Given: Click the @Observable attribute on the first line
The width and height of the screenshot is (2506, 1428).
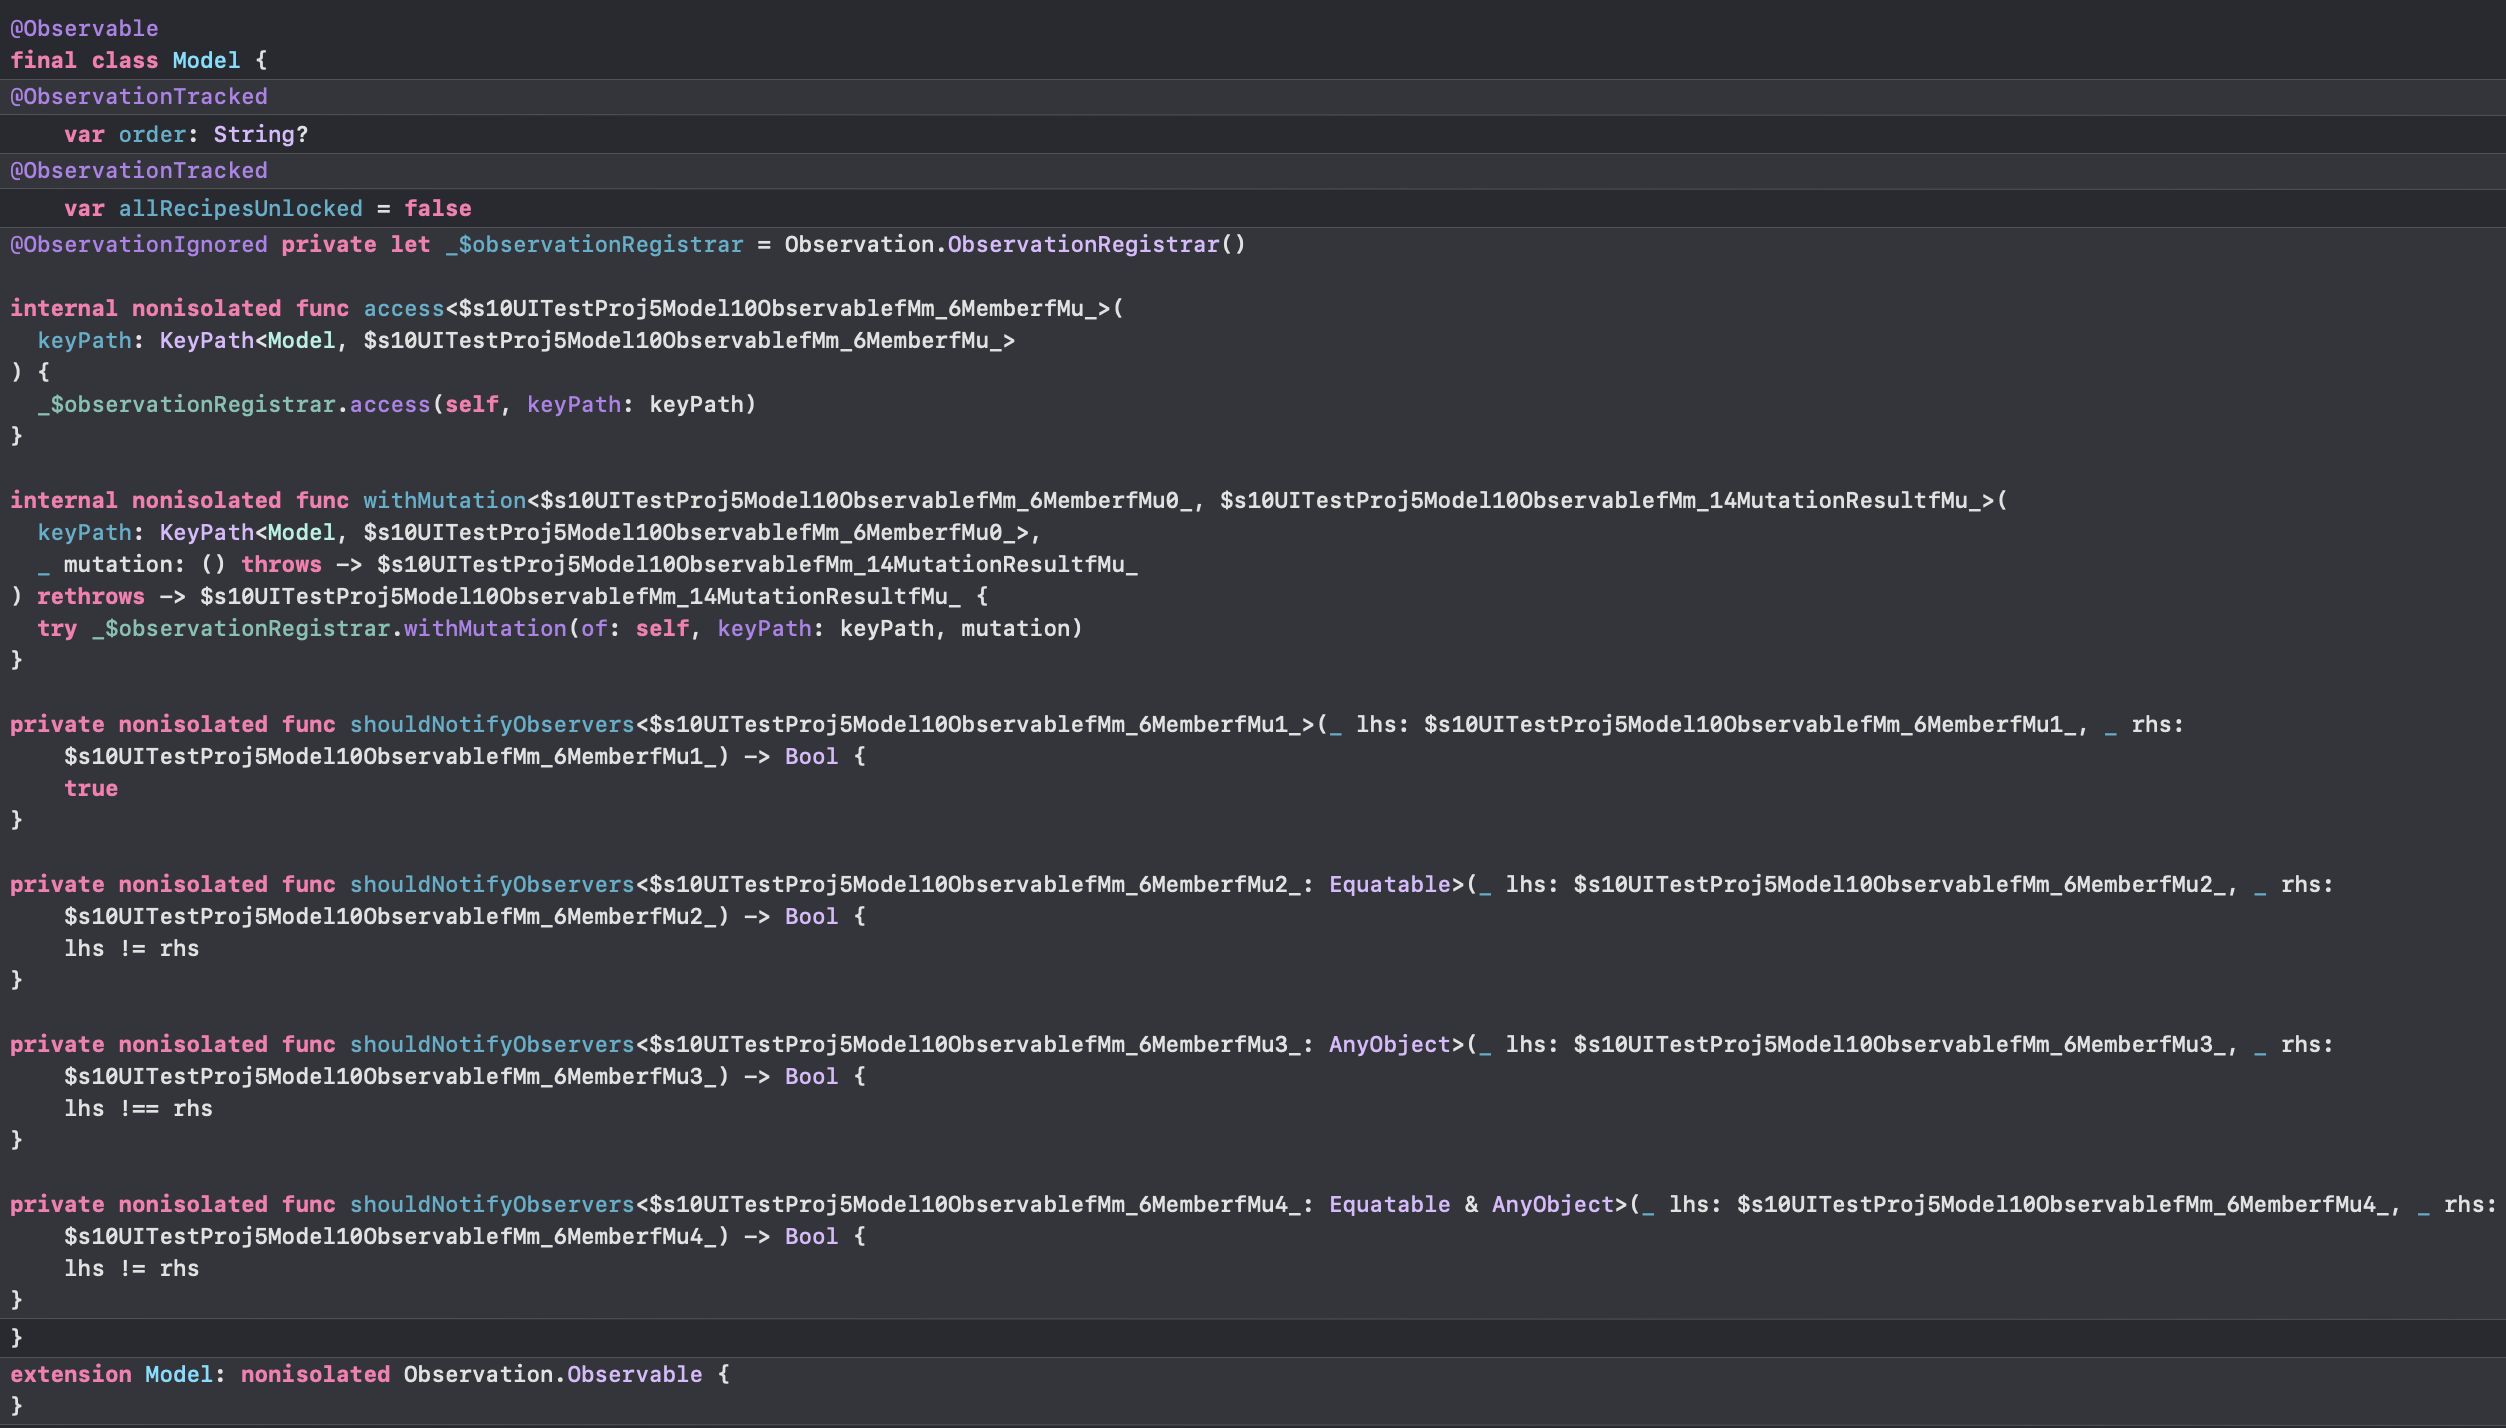Looking at the screenshot, I should [84, 28].
